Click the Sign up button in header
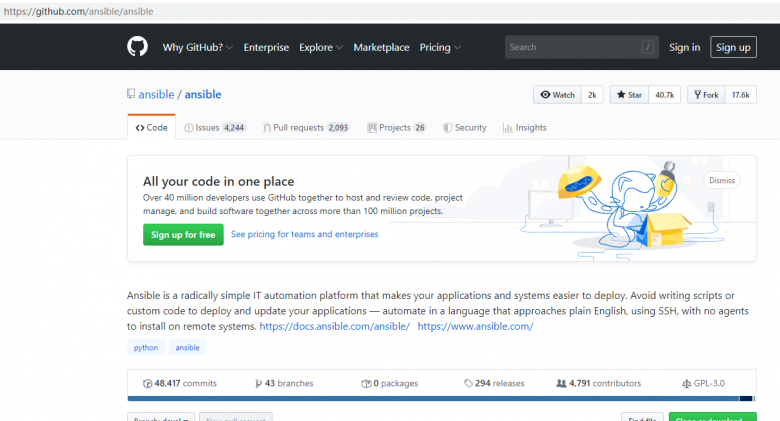 point(733,47)
